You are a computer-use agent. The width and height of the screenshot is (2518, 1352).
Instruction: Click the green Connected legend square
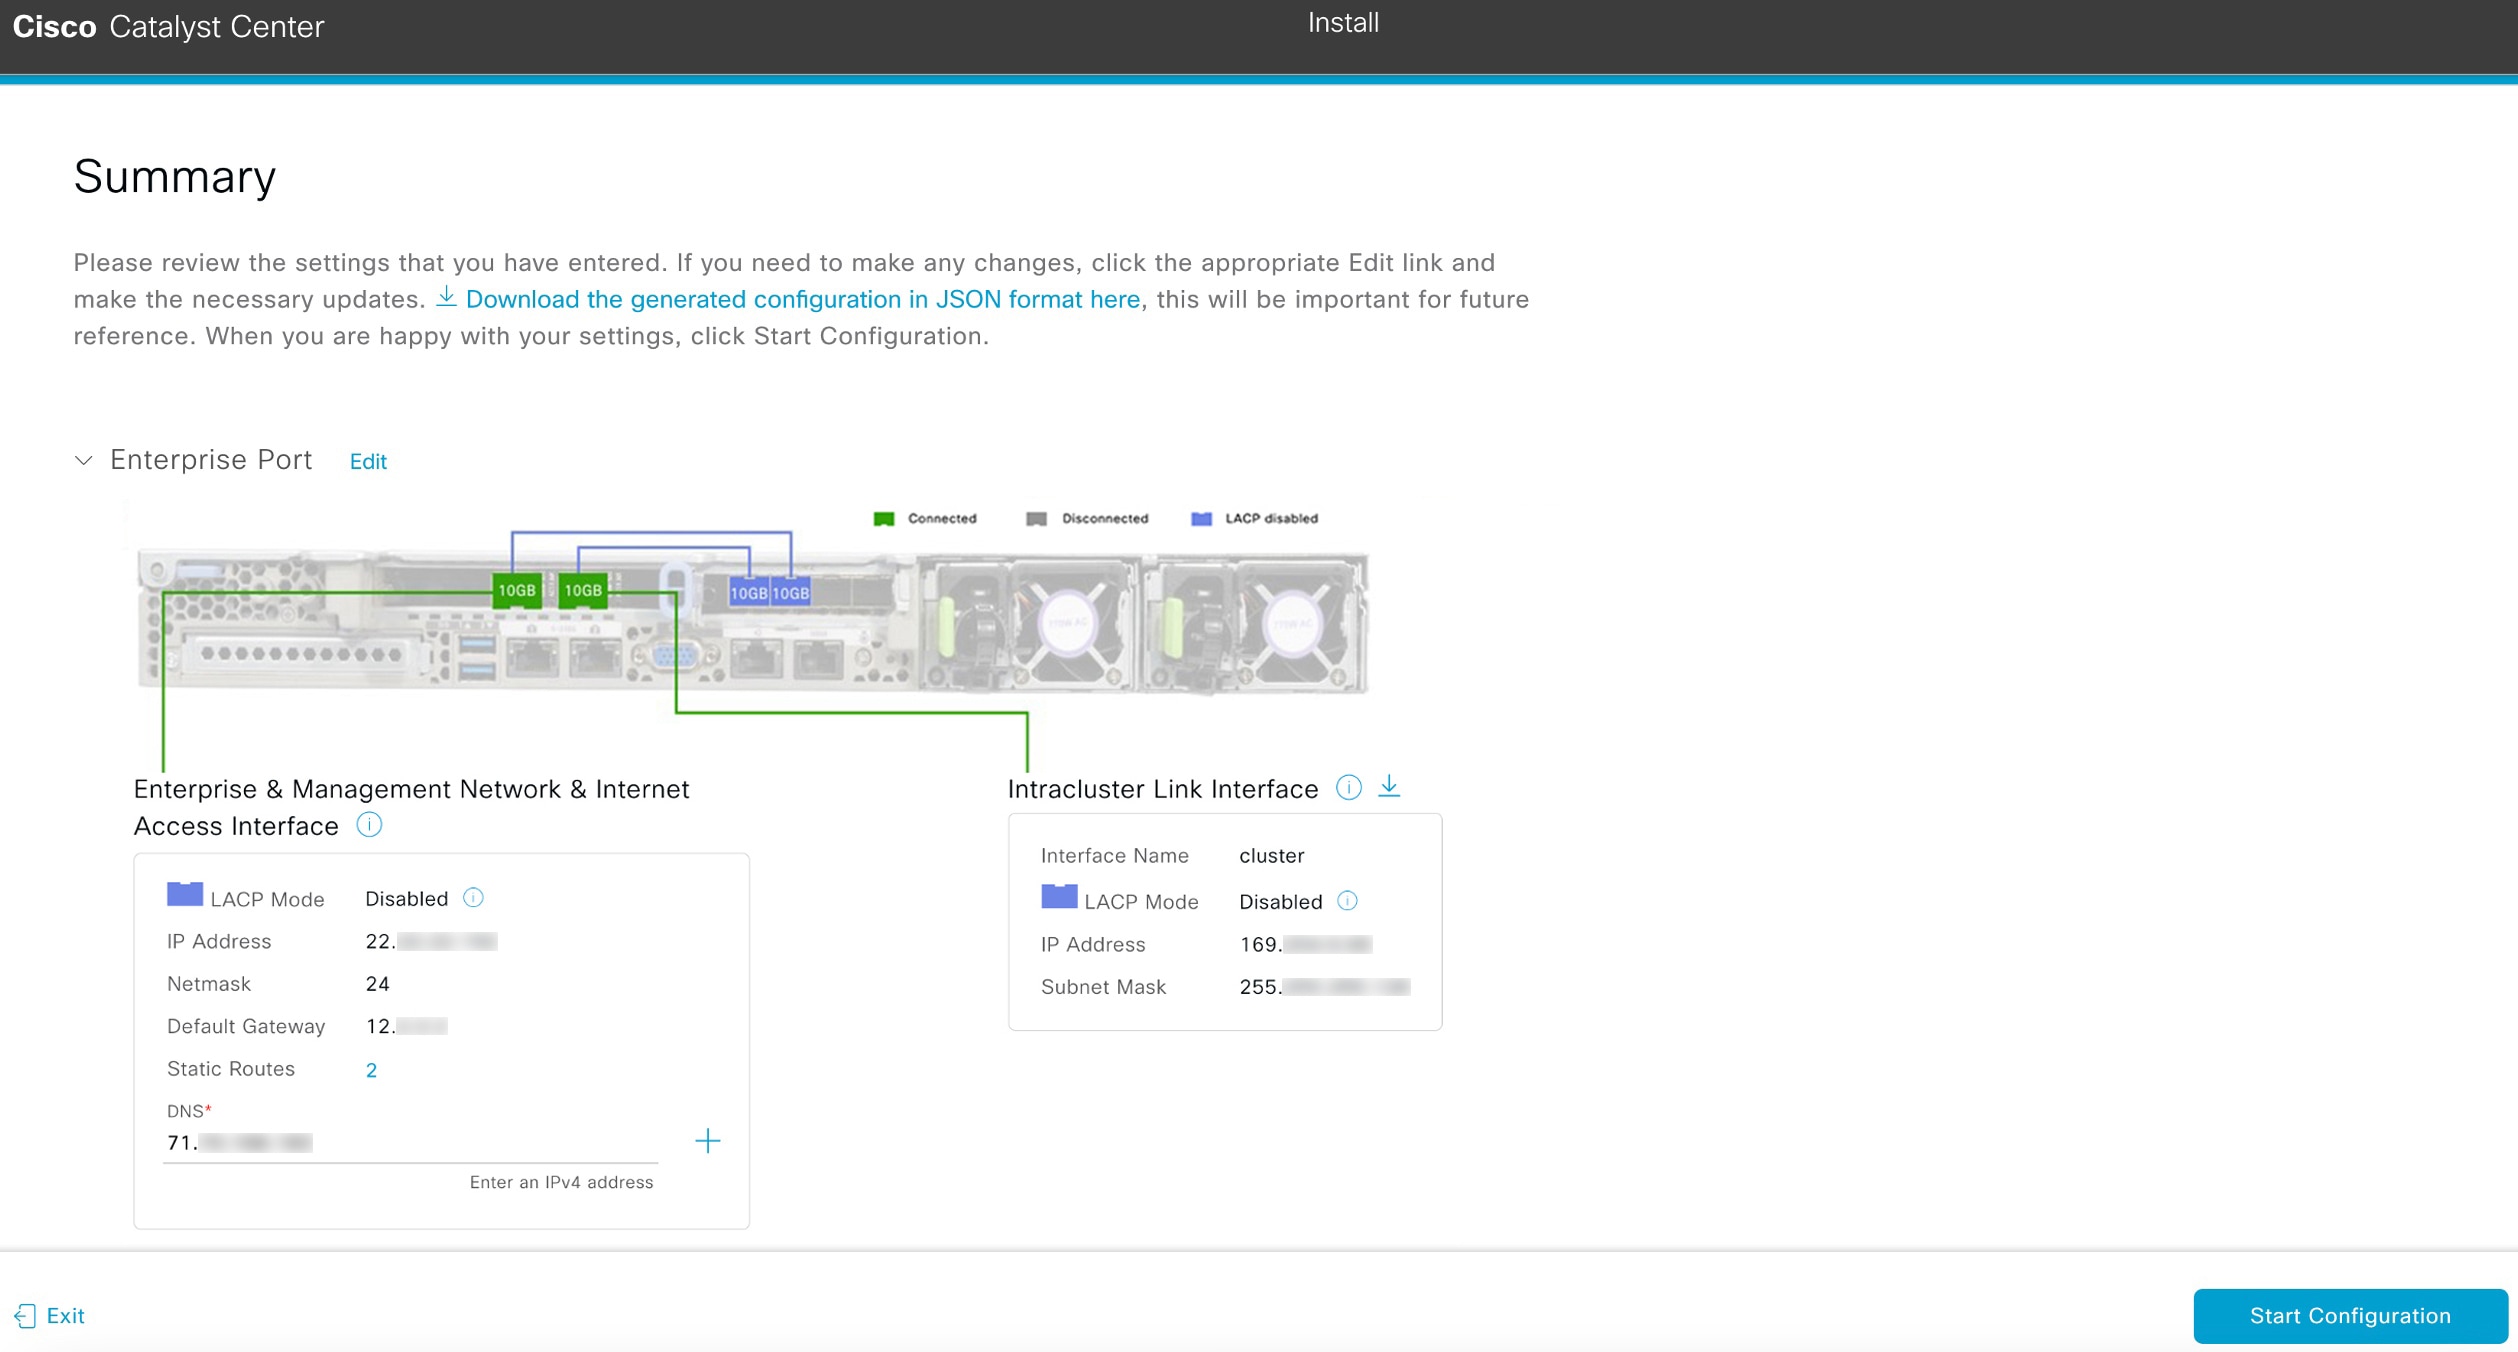pos(884,518)
